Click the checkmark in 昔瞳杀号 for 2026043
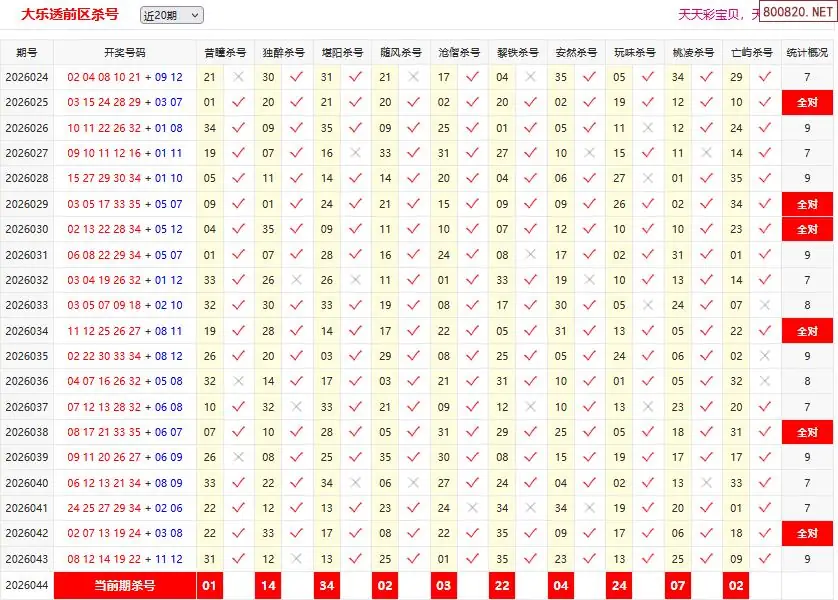This screenshot has height=600, width=838. coord(238,559)
